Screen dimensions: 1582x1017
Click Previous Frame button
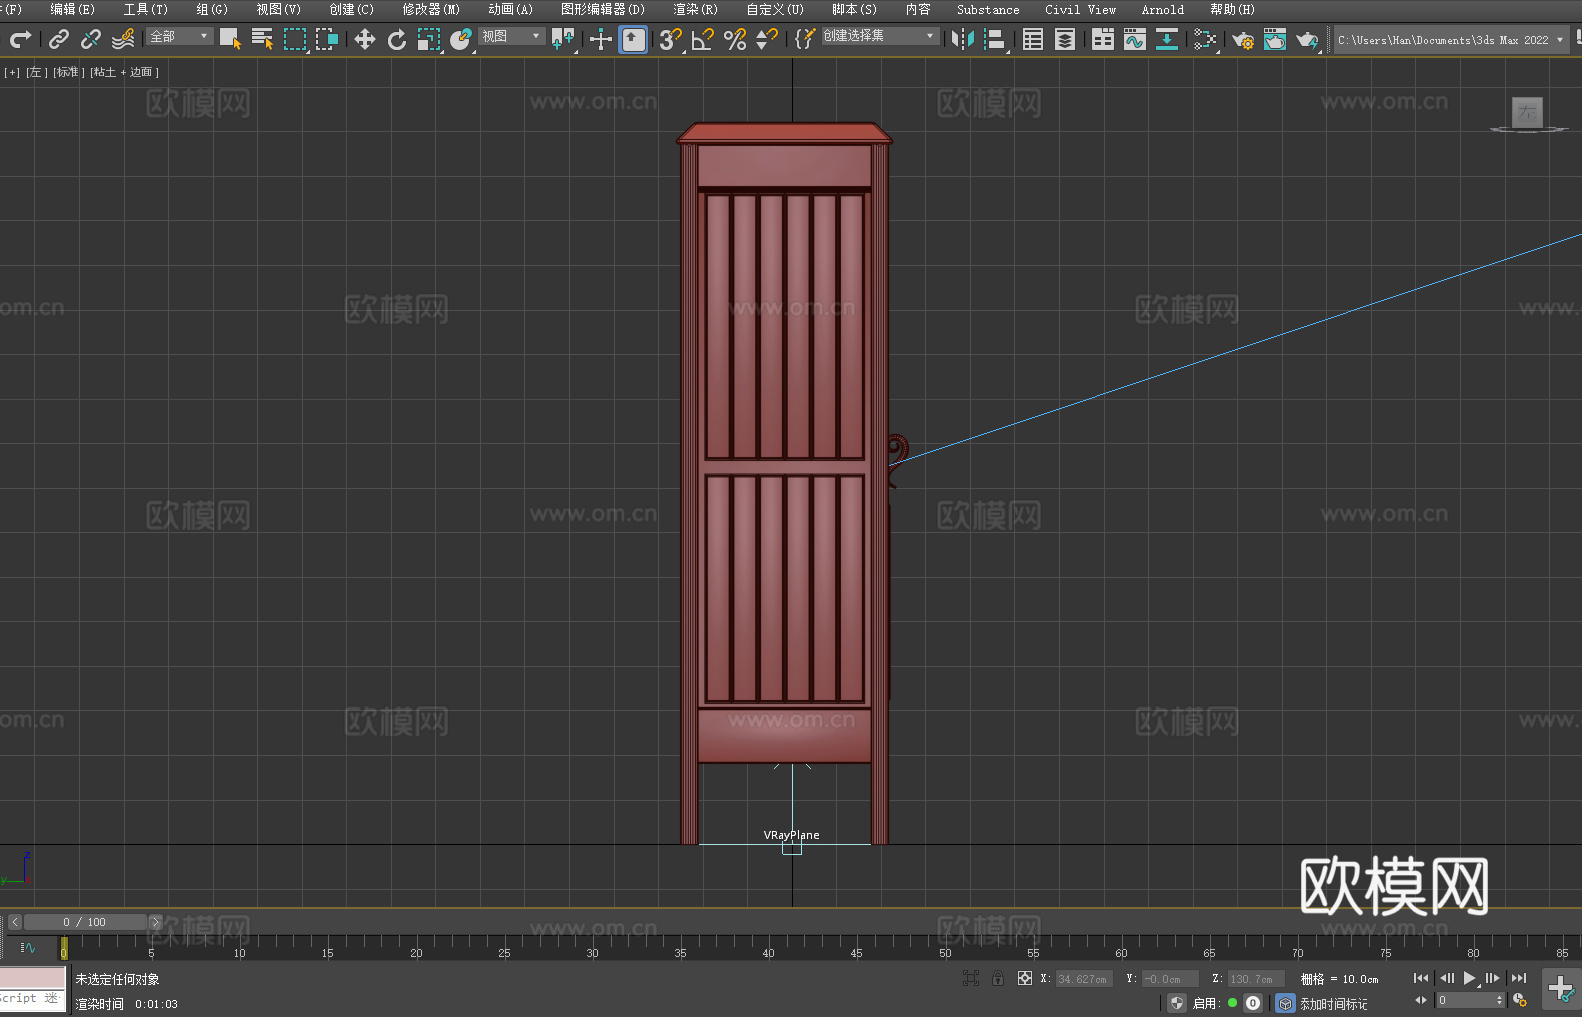pos(1446,978)
